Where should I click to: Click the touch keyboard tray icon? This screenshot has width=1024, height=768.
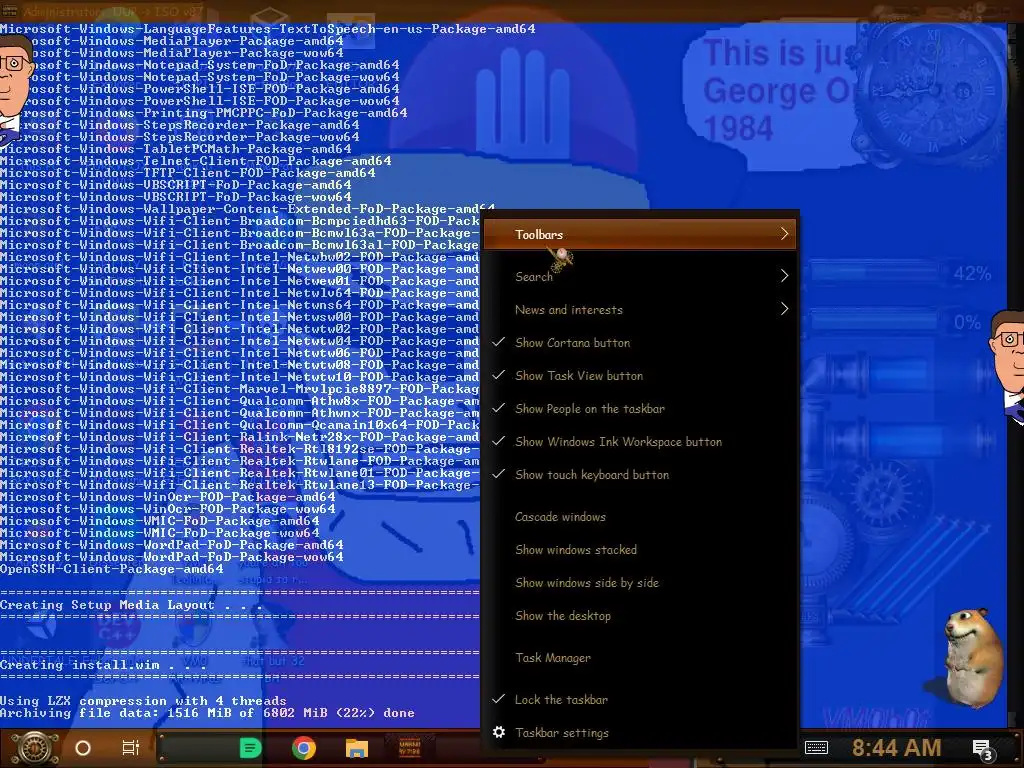click(816, 748)
